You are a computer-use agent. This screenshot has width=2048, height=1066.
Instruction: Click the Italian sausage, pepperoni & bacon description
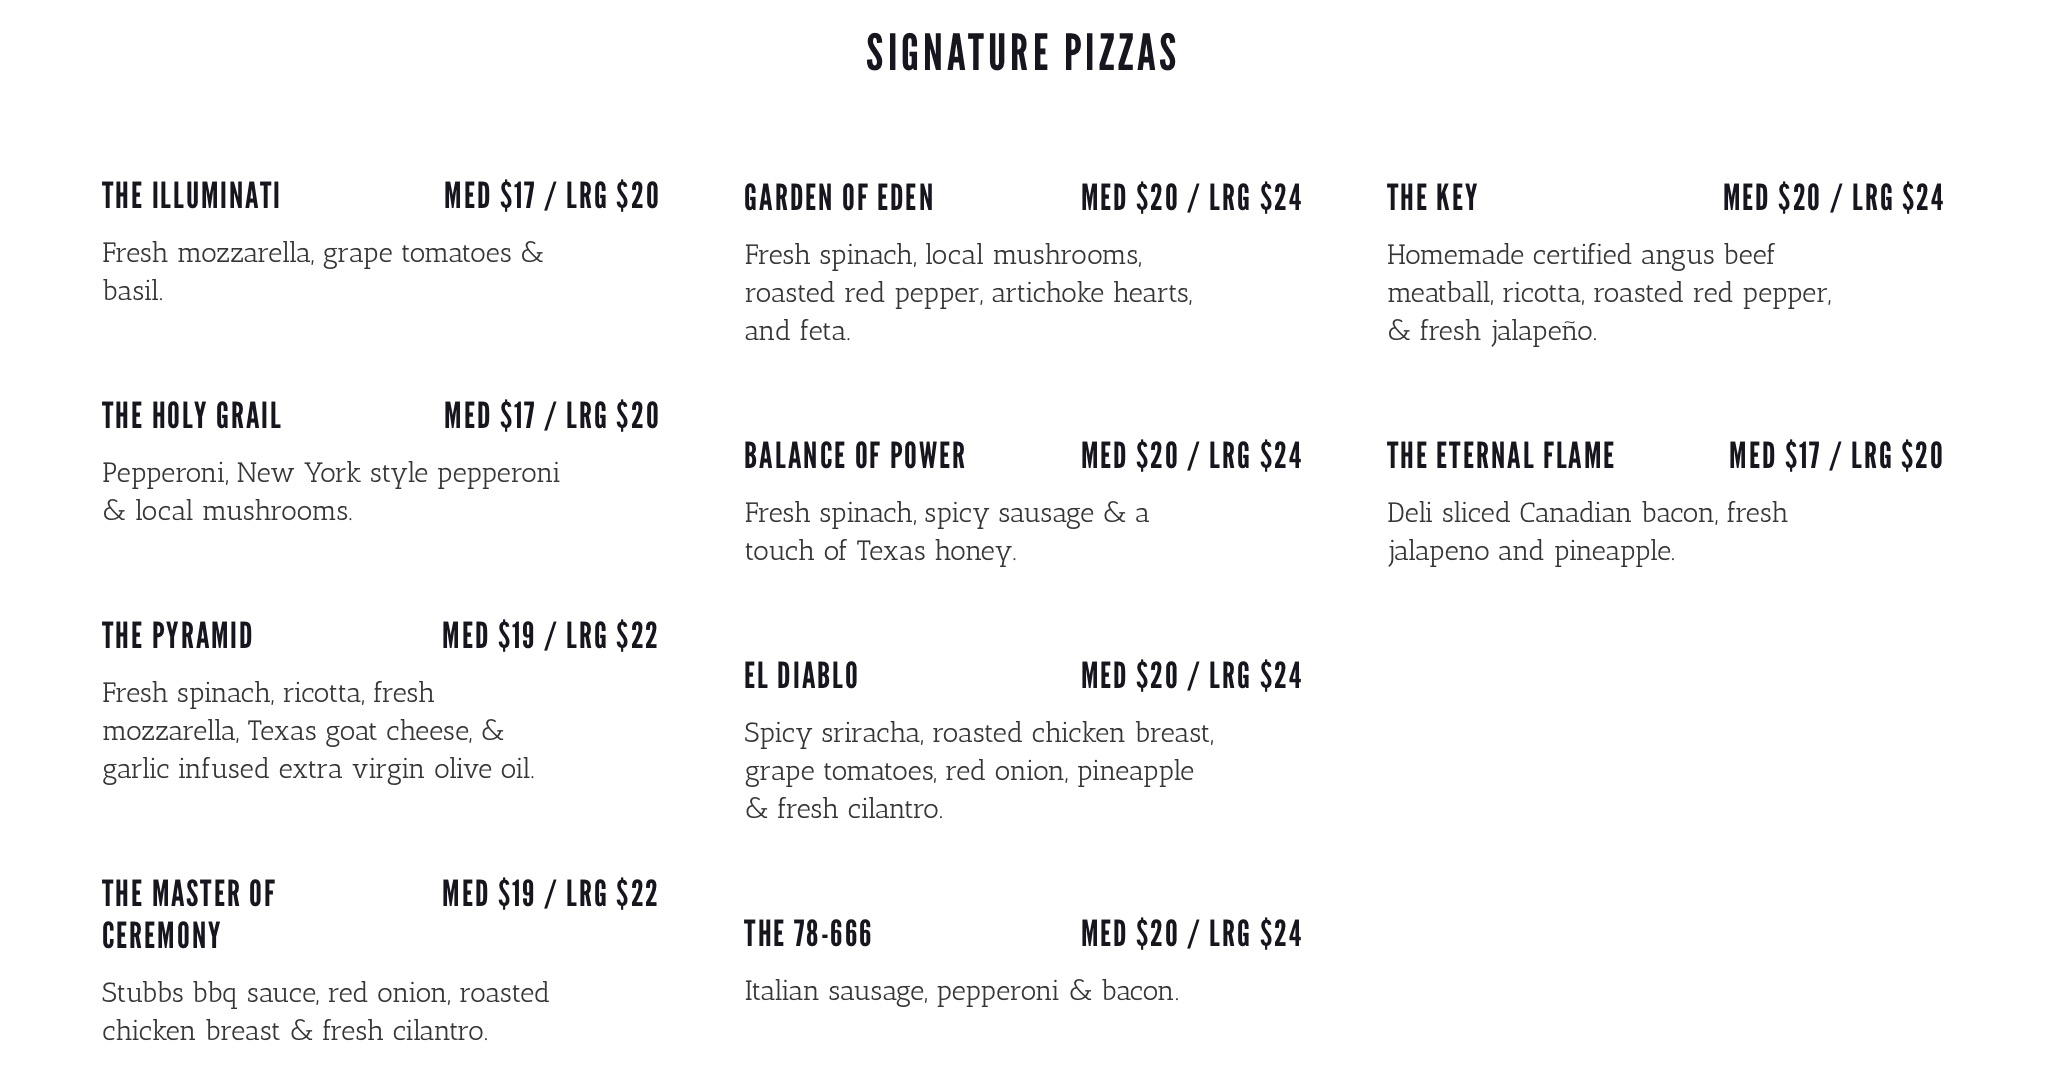coord(961,991)
